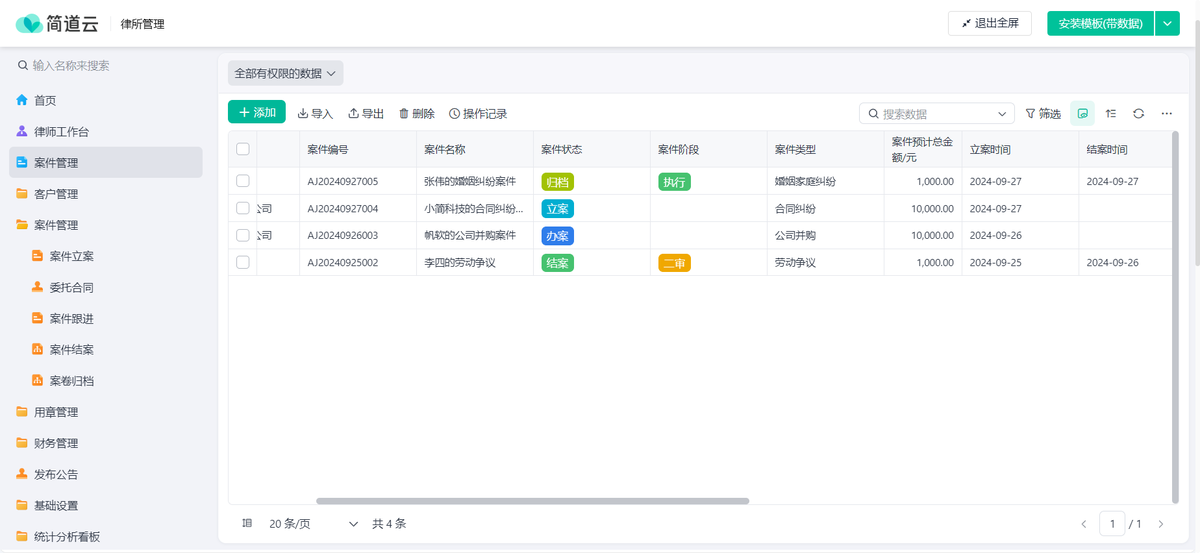Screen dimensions: 1200x553
Task: Click the 结案 status tag
Action: [x=557, y=263]
